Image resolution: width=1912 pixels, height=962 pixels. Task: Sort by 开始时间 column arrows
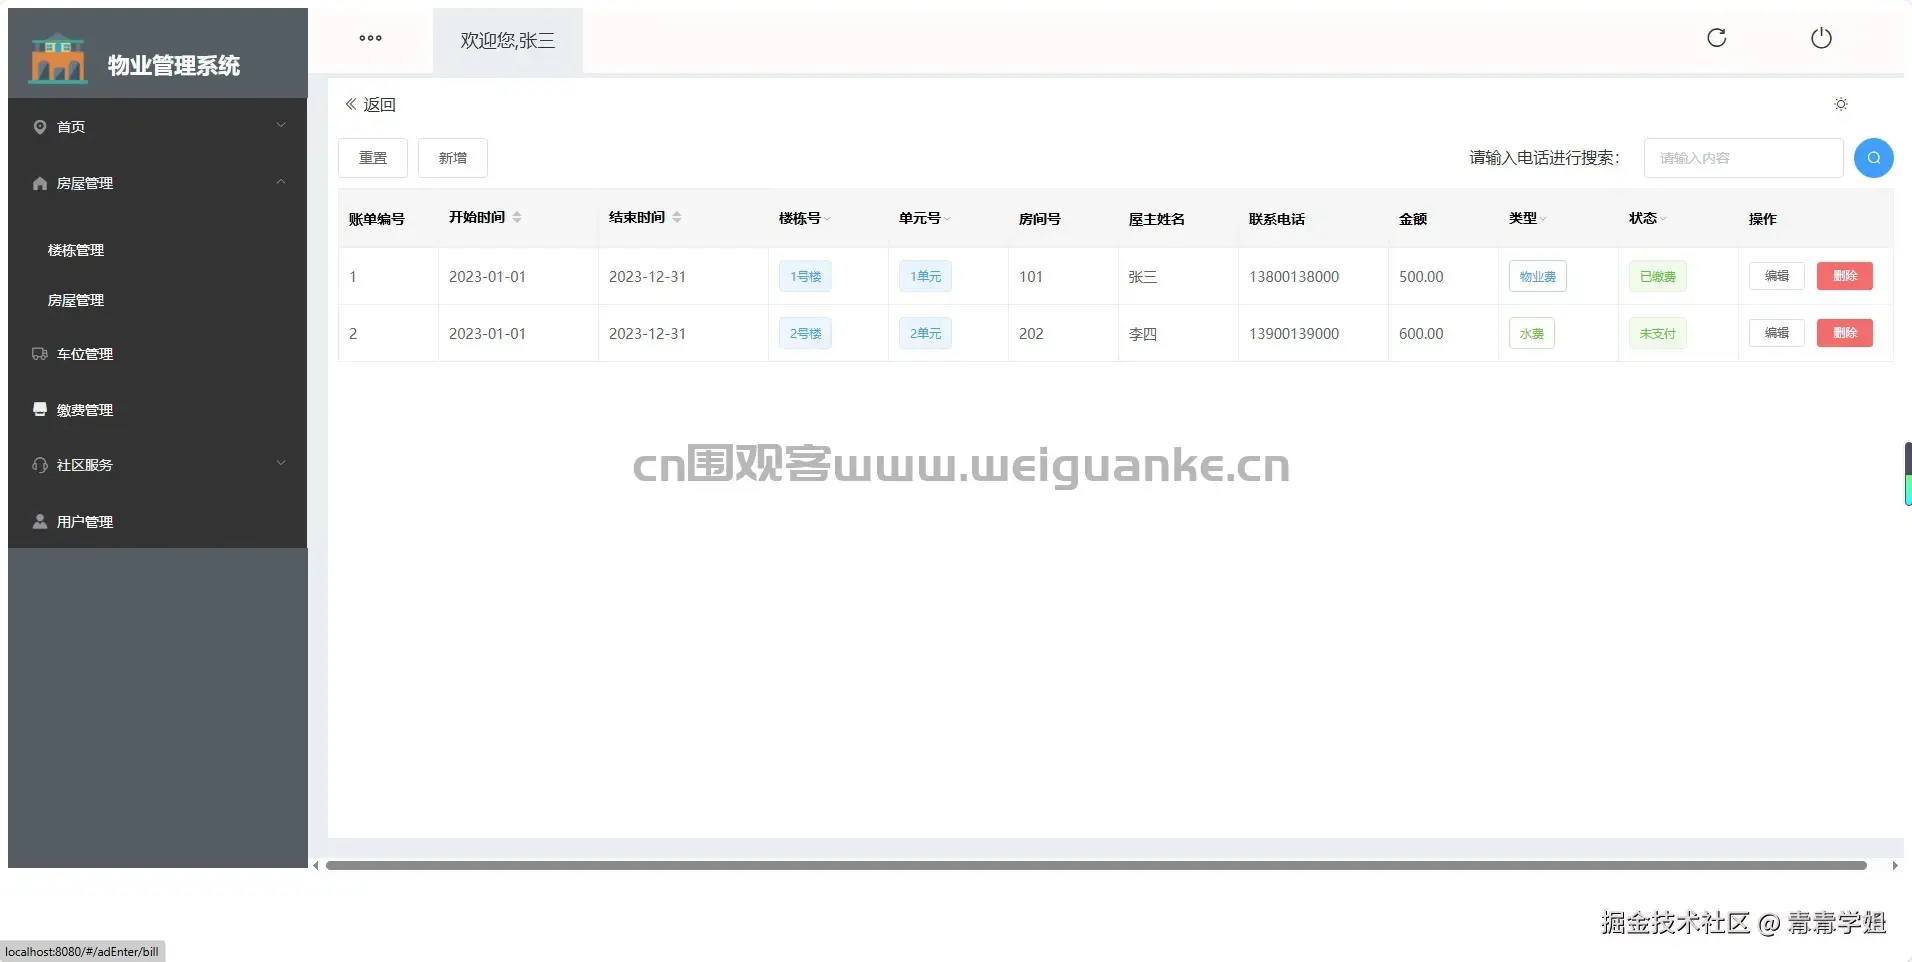[x=517, y=217]
